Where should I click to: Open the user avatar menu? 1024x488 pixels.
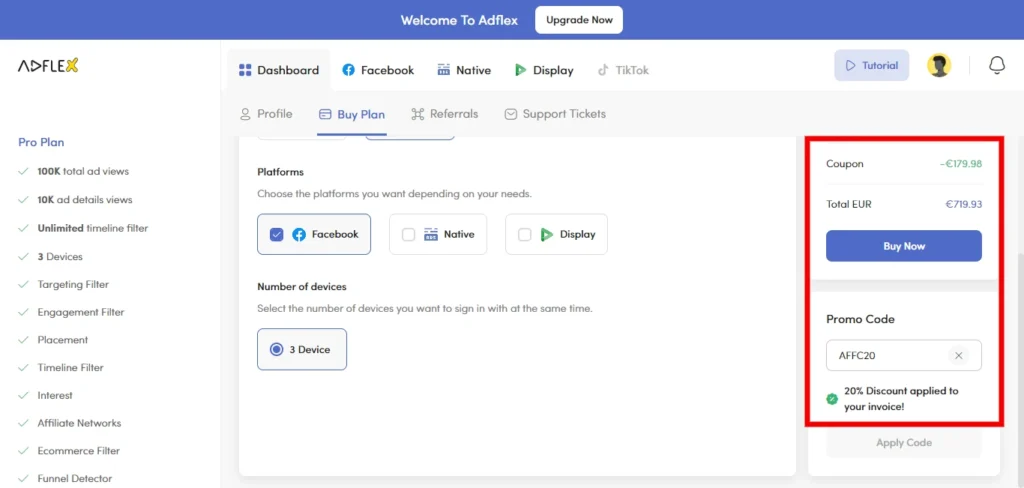coord(939,65)
